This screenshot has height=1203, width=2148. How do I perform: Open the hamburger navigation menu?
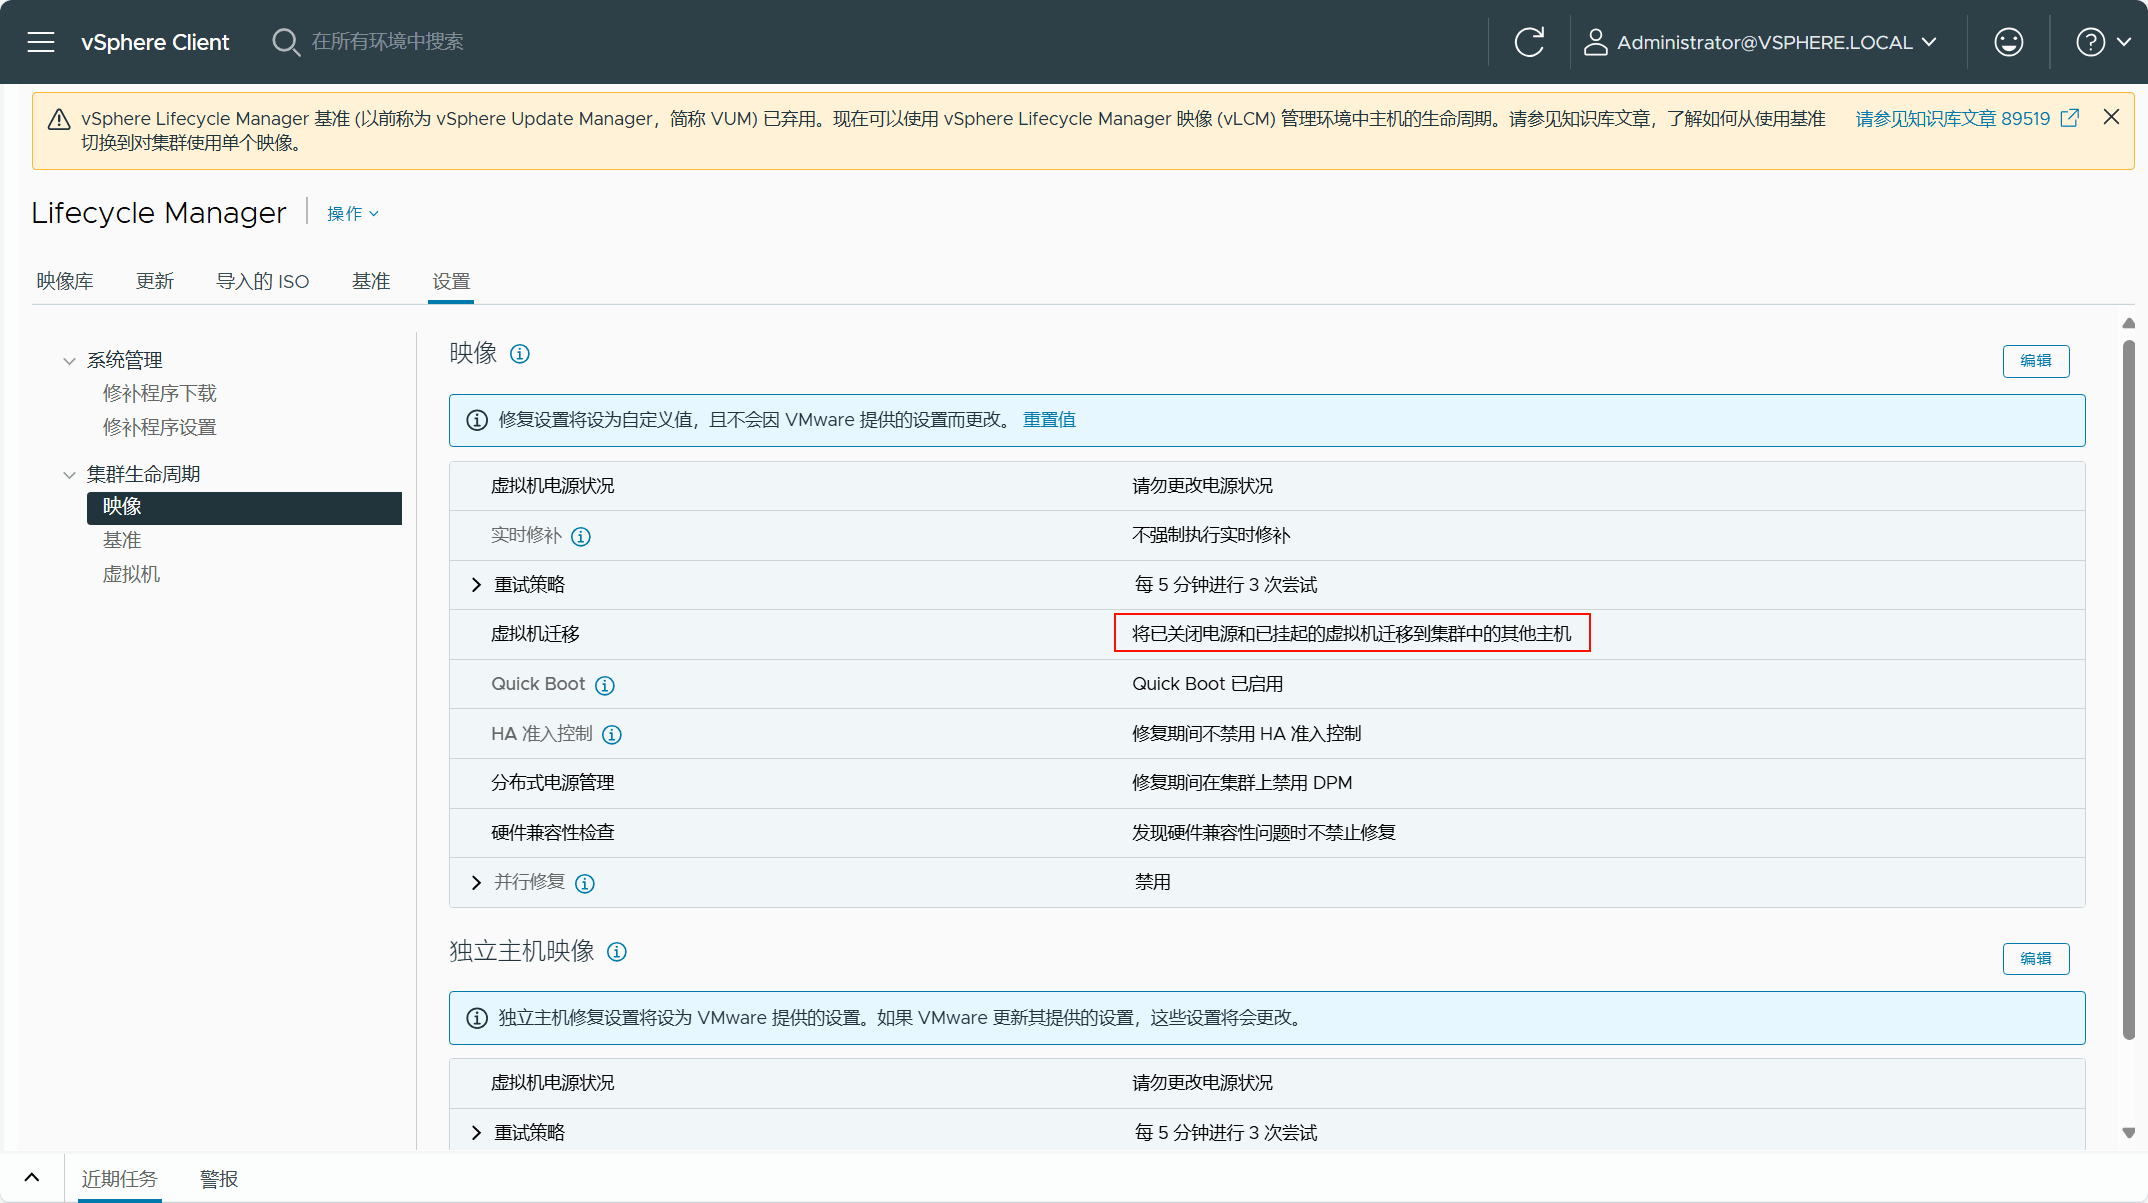coord(41,42)
